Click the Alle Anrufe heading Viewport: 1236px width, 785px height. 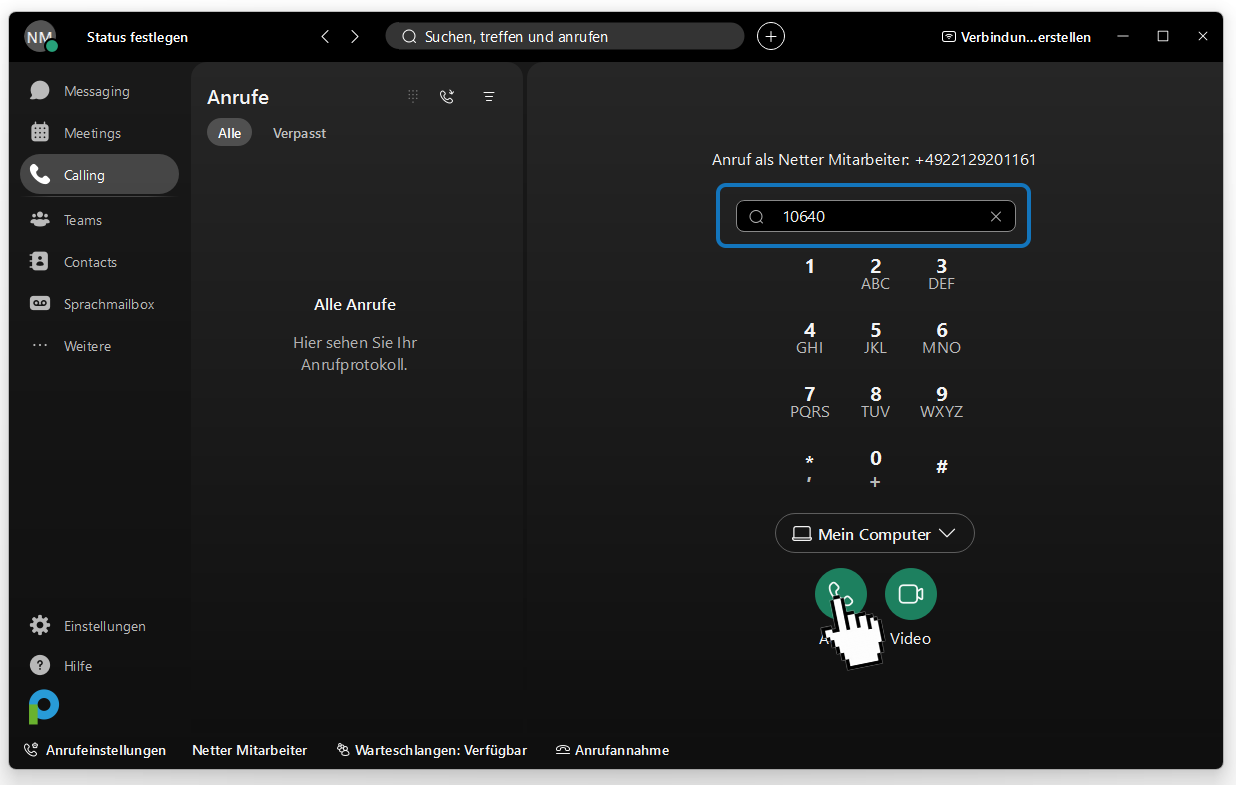click(355, 304)
